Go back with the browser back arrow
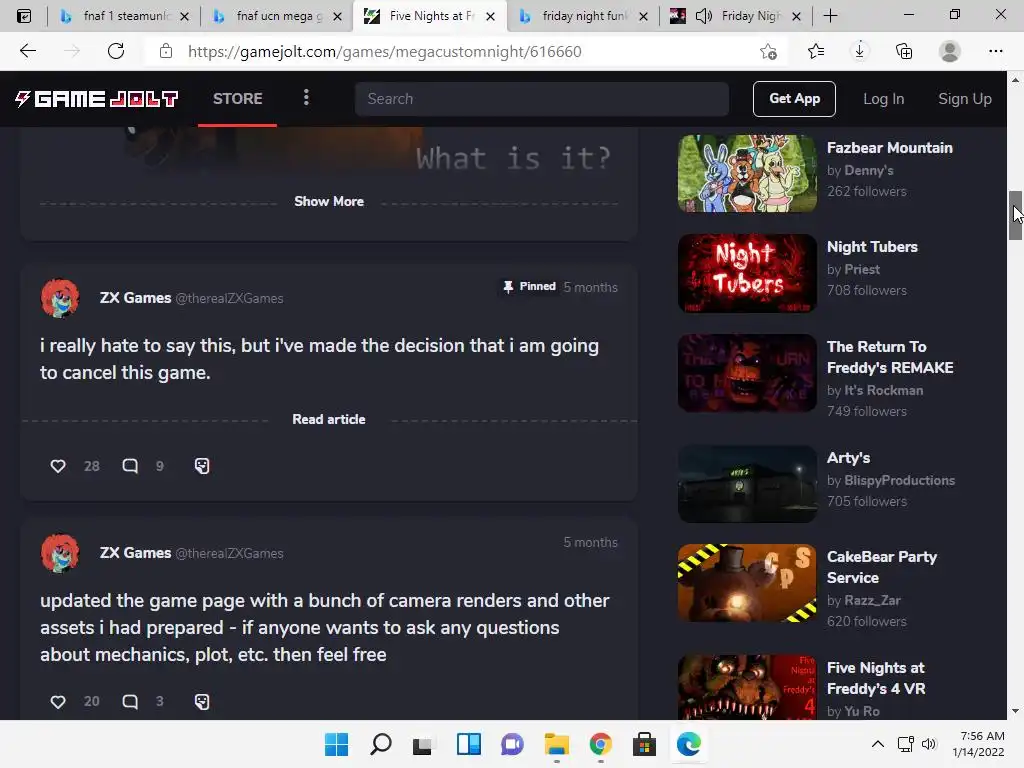Viewport: 1024px width, 768px height. tap(27, 51)
